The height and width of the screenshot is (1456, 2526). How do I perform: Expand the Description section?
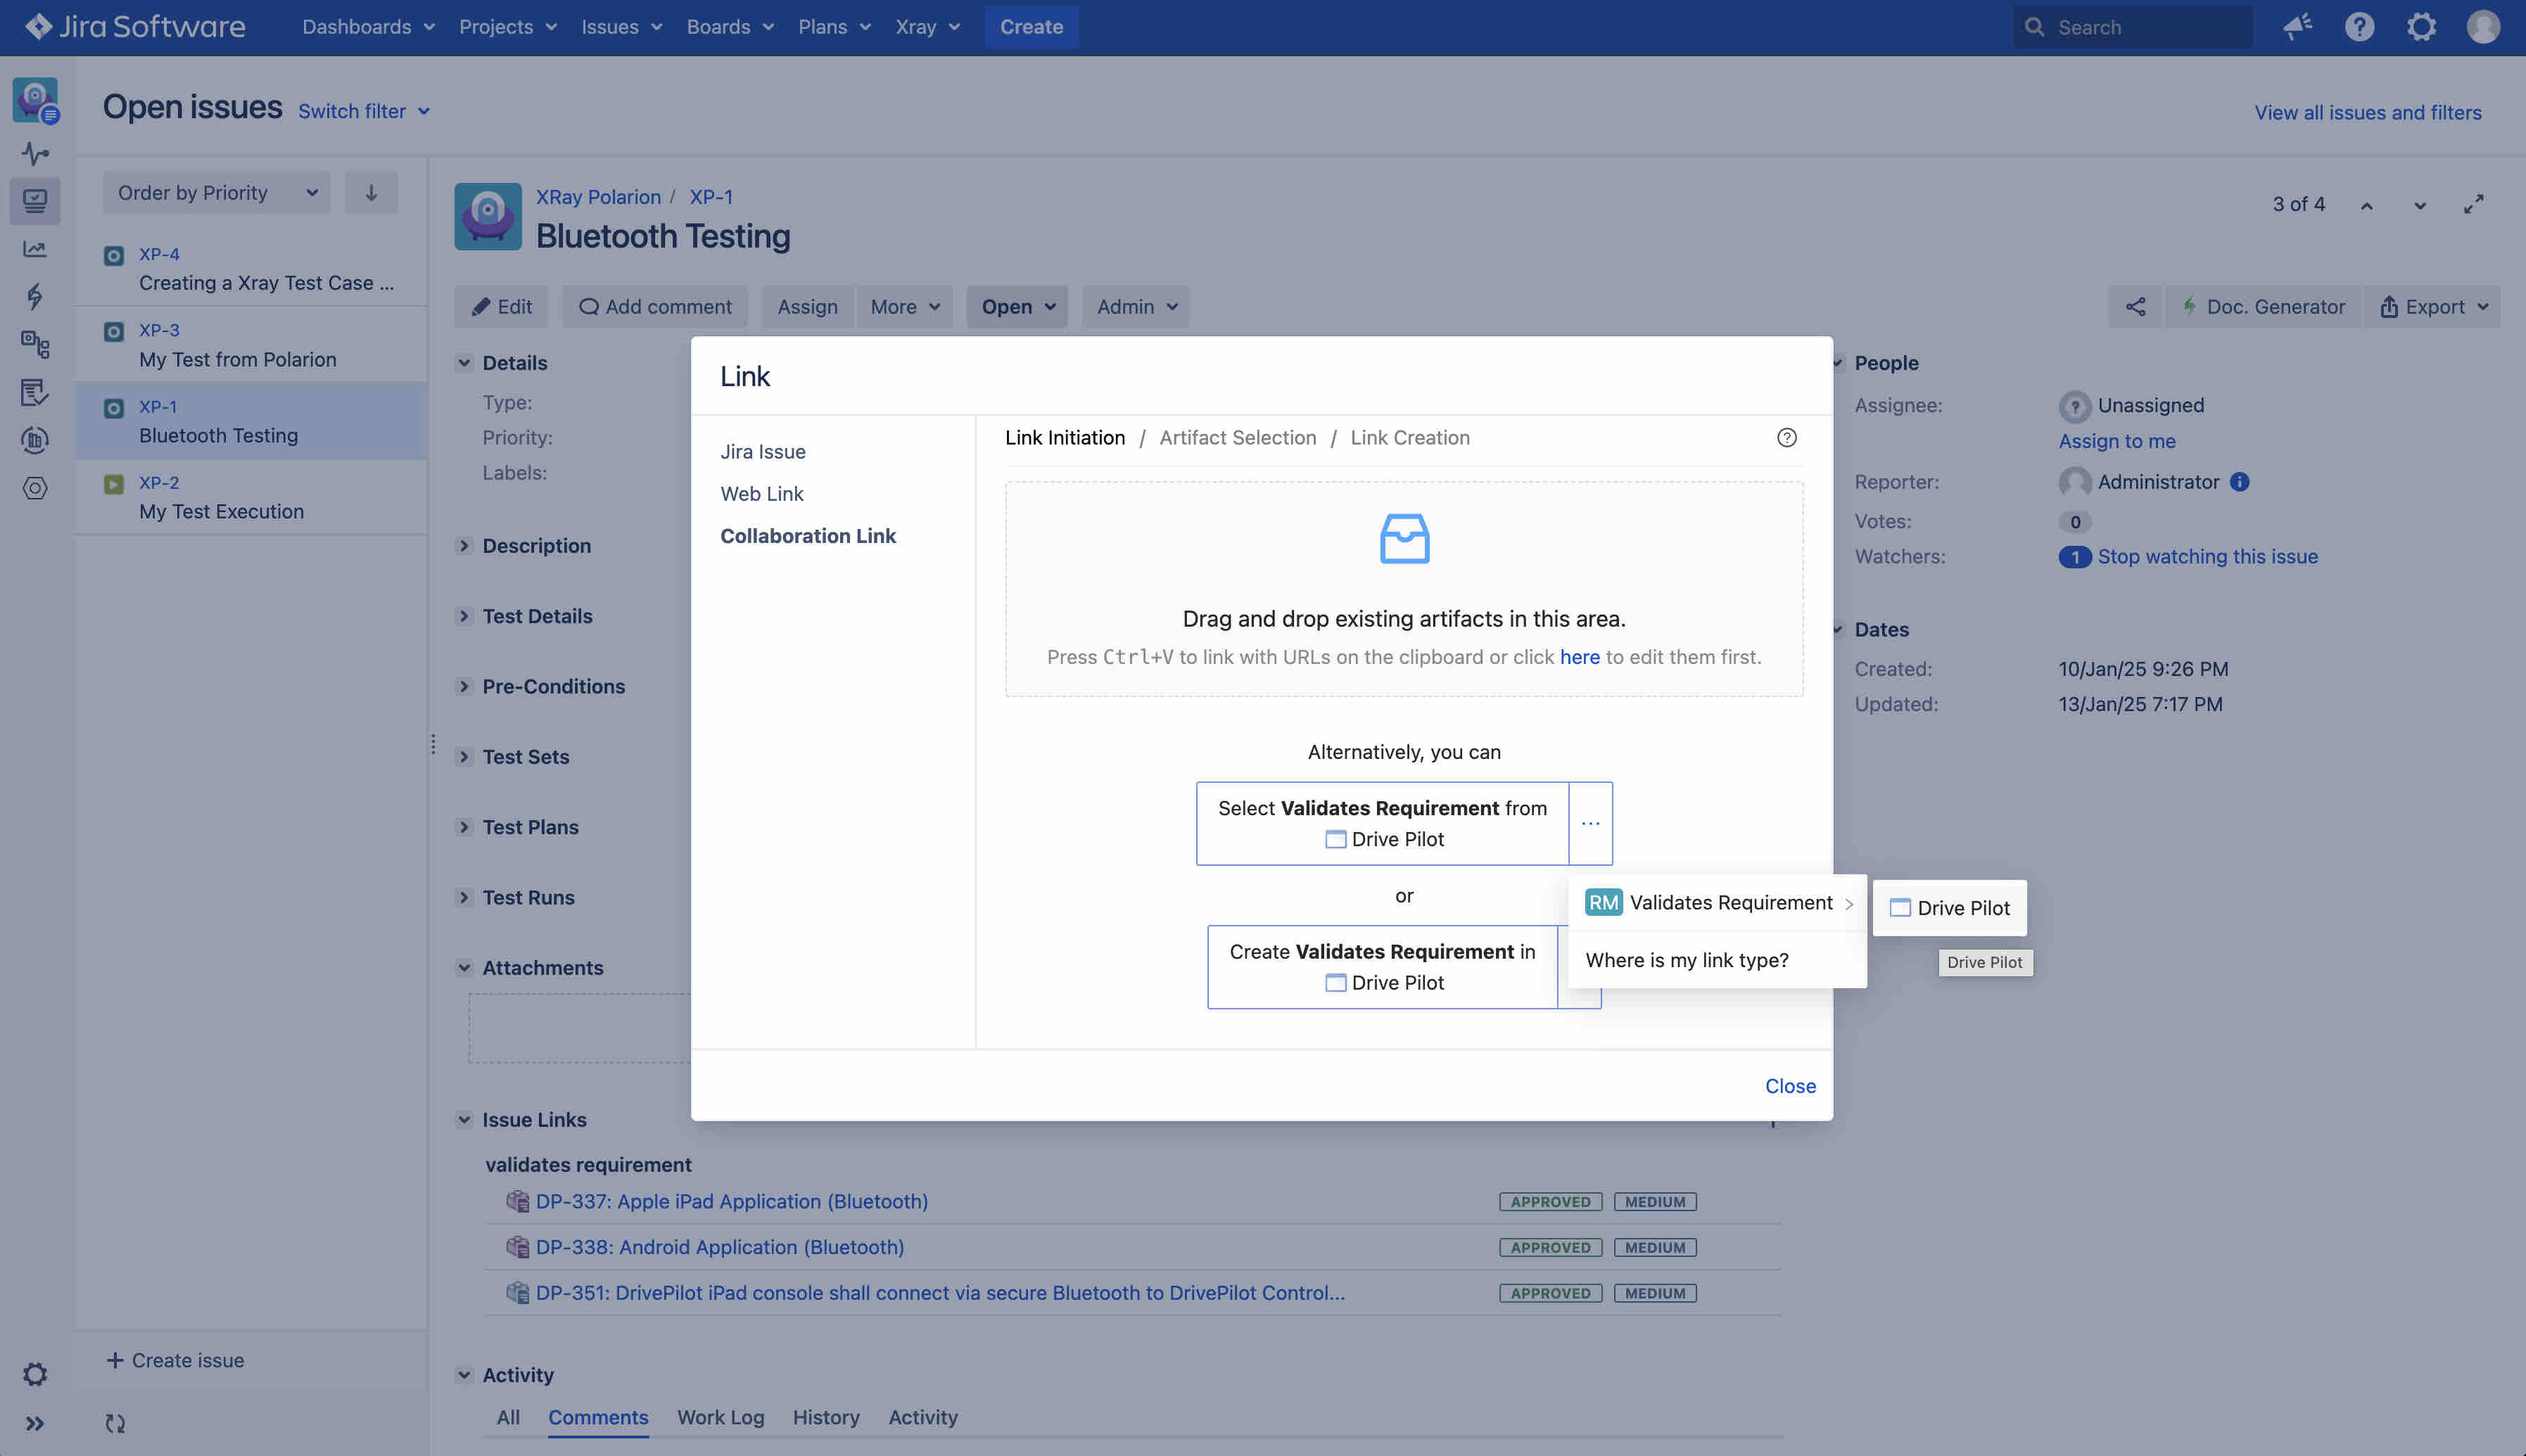[x=464, y=546]
